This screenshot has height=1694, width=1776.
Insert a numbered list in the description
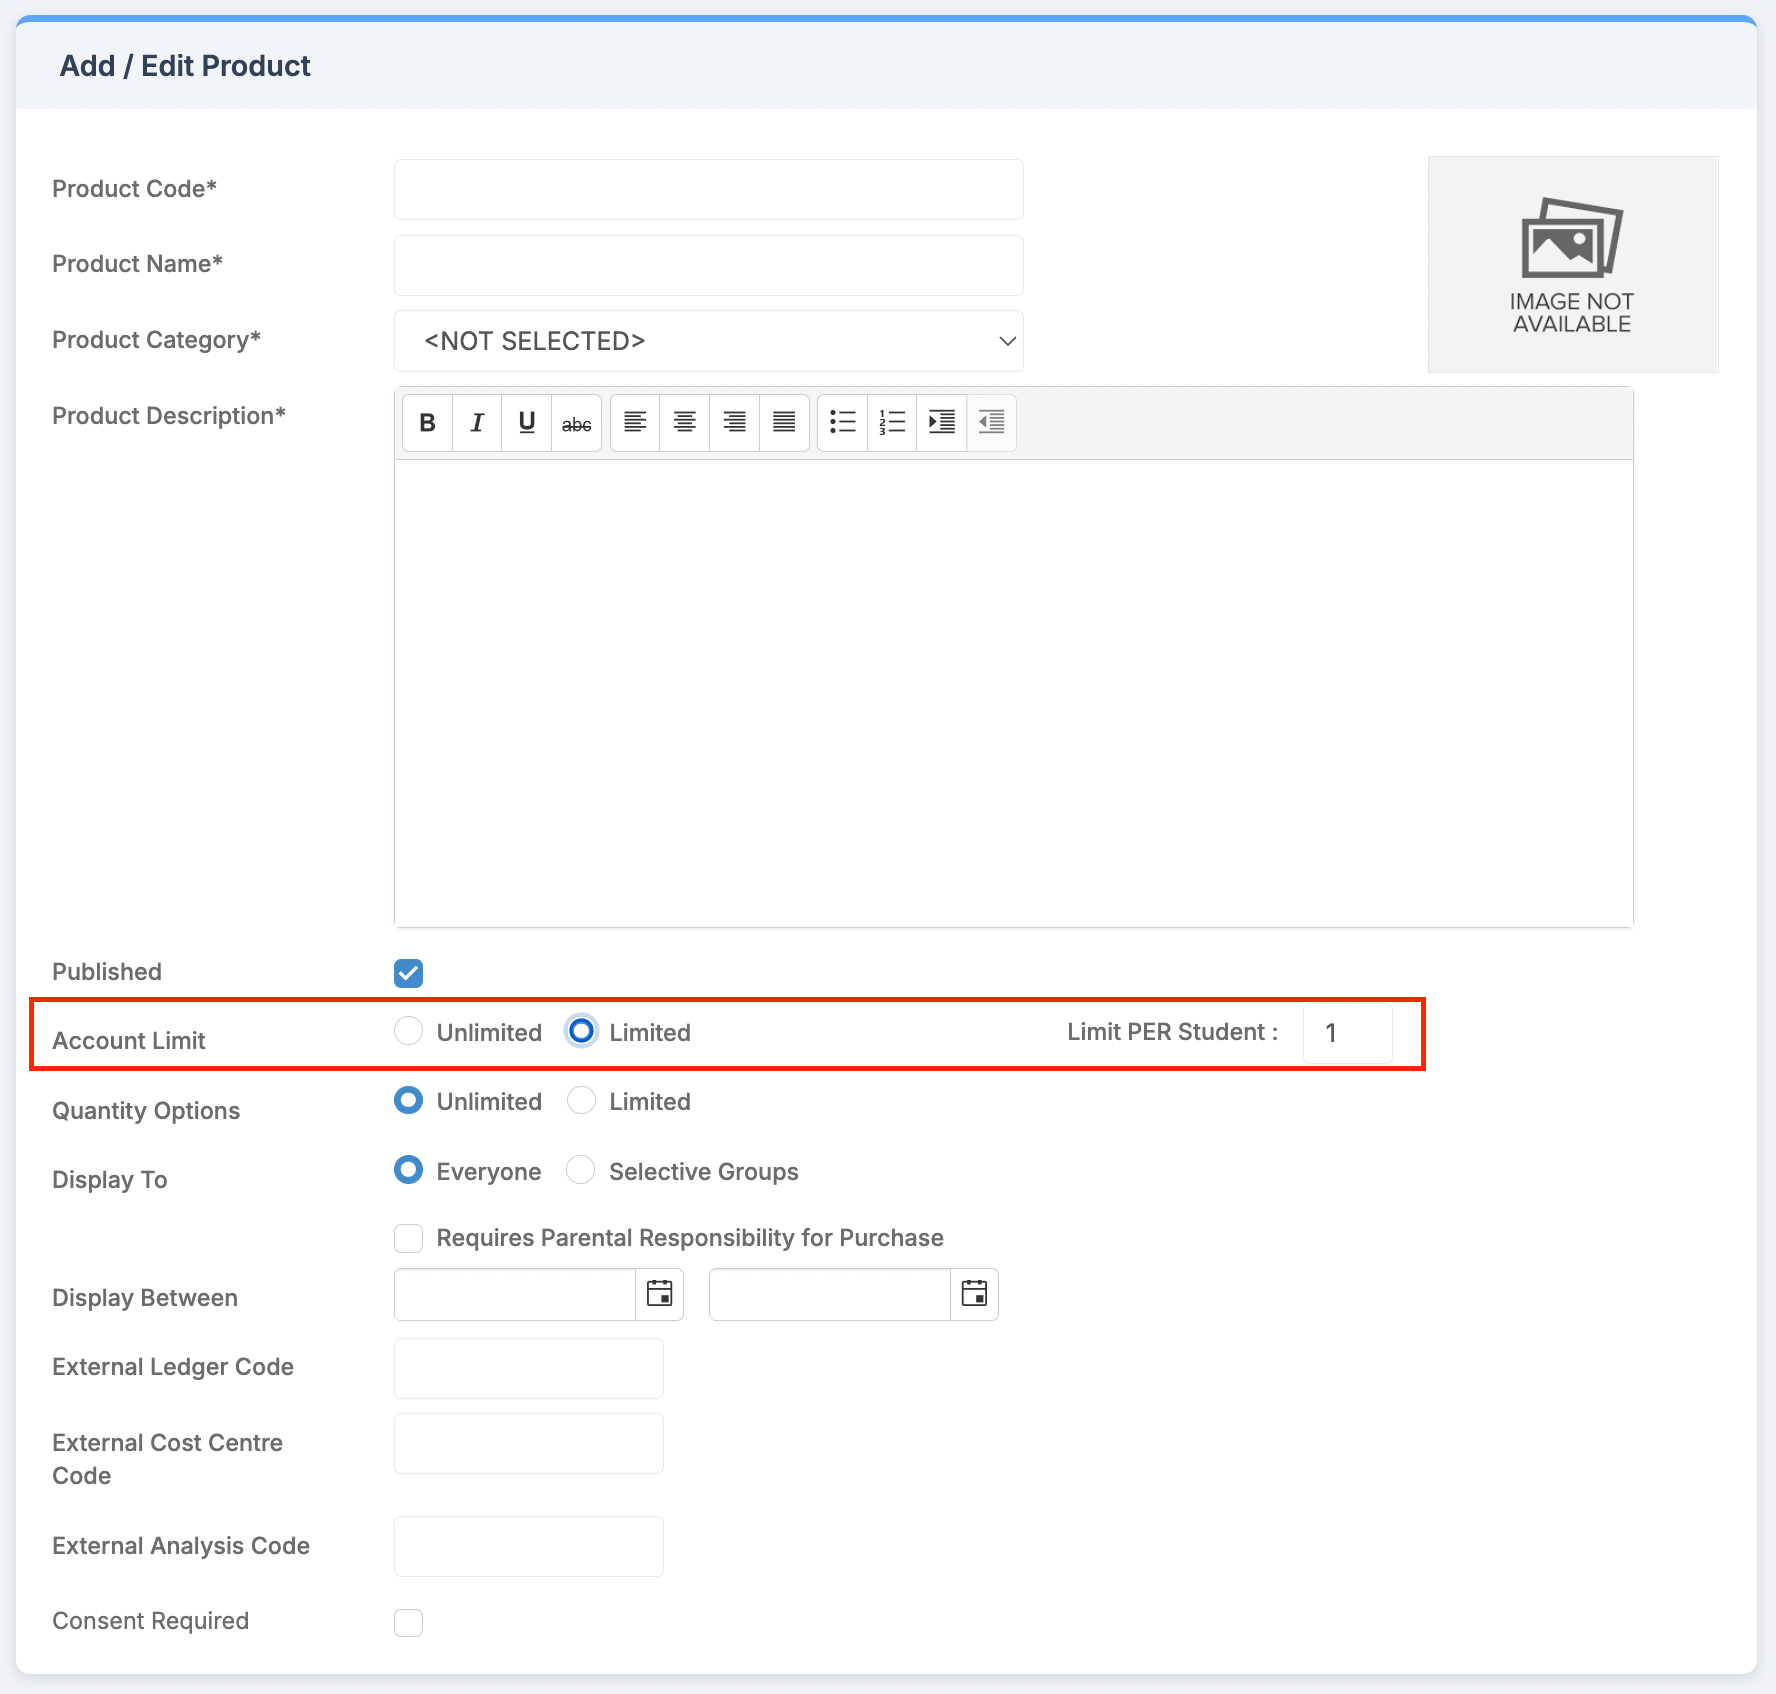(x=891, y=422)
